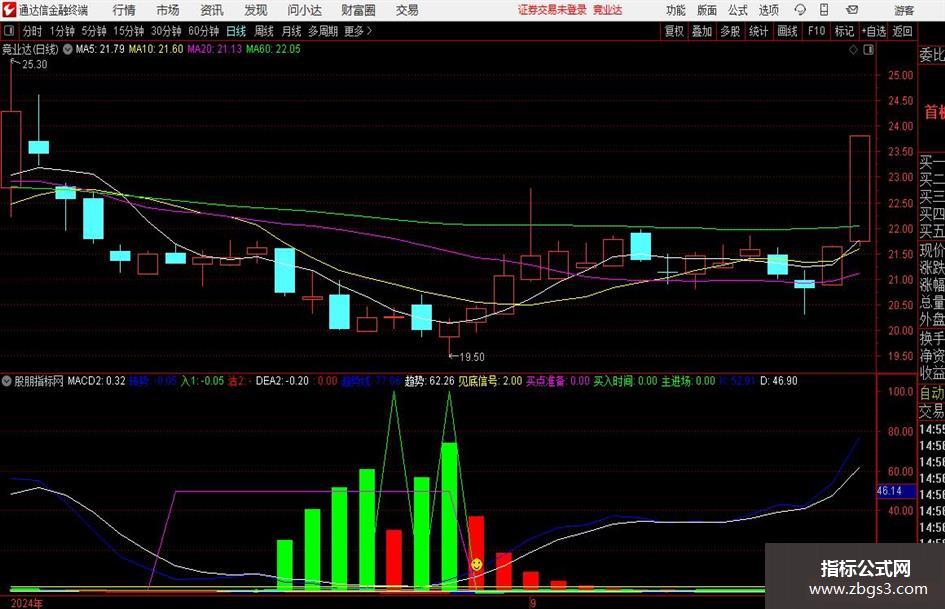945x609 pixels.
Task: Open the F10 company info button
Action: [x=816, y=31]
